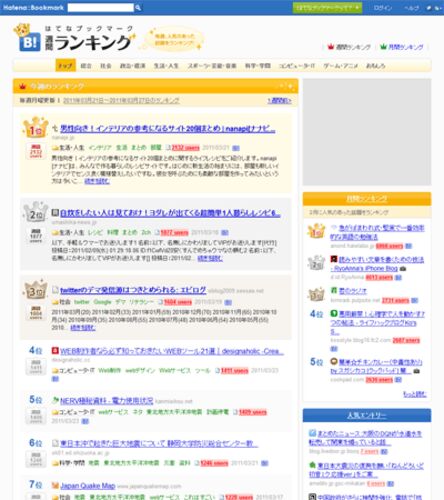The image size is (444, 500).
Task: Click the date range link 2011年03月21日〜03月27日
Action: click(121, 100)
